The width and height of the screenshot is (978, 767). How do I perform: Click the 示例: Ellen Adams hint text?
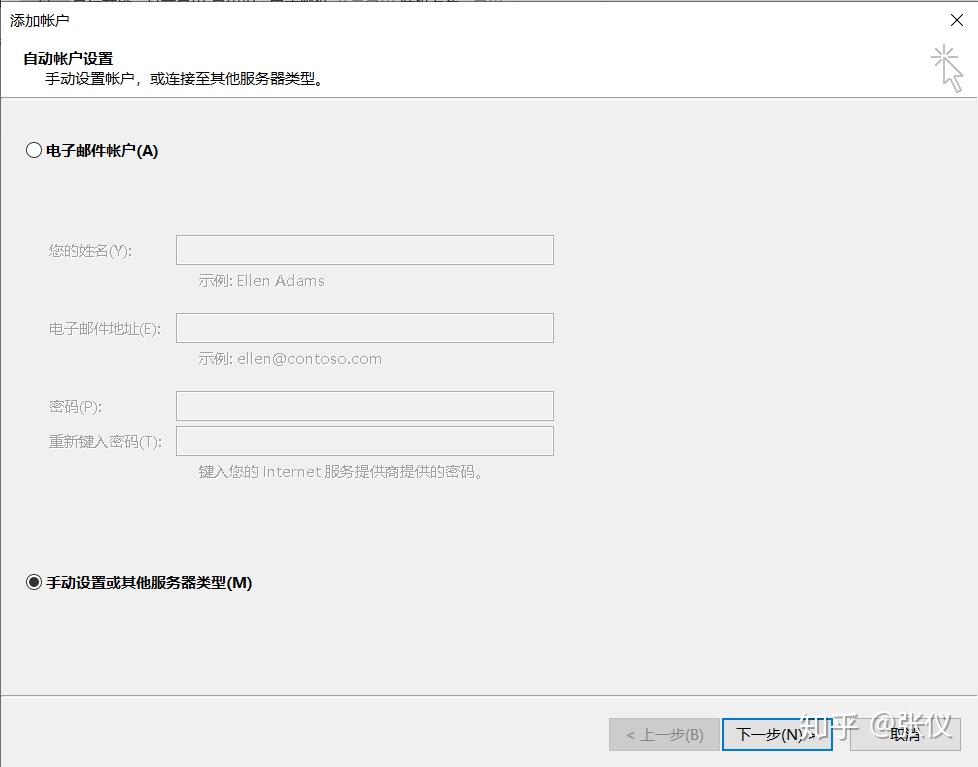[x=261, y=281]
